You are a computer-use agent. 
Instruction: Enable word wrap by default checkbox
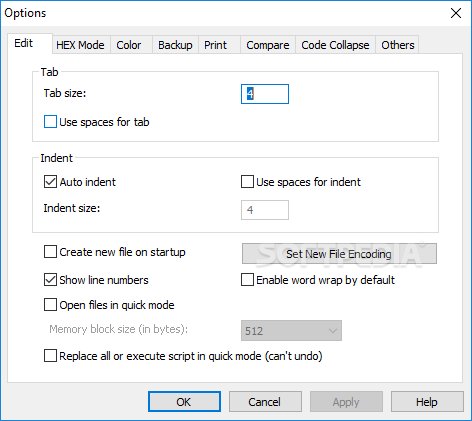[247, 280]
